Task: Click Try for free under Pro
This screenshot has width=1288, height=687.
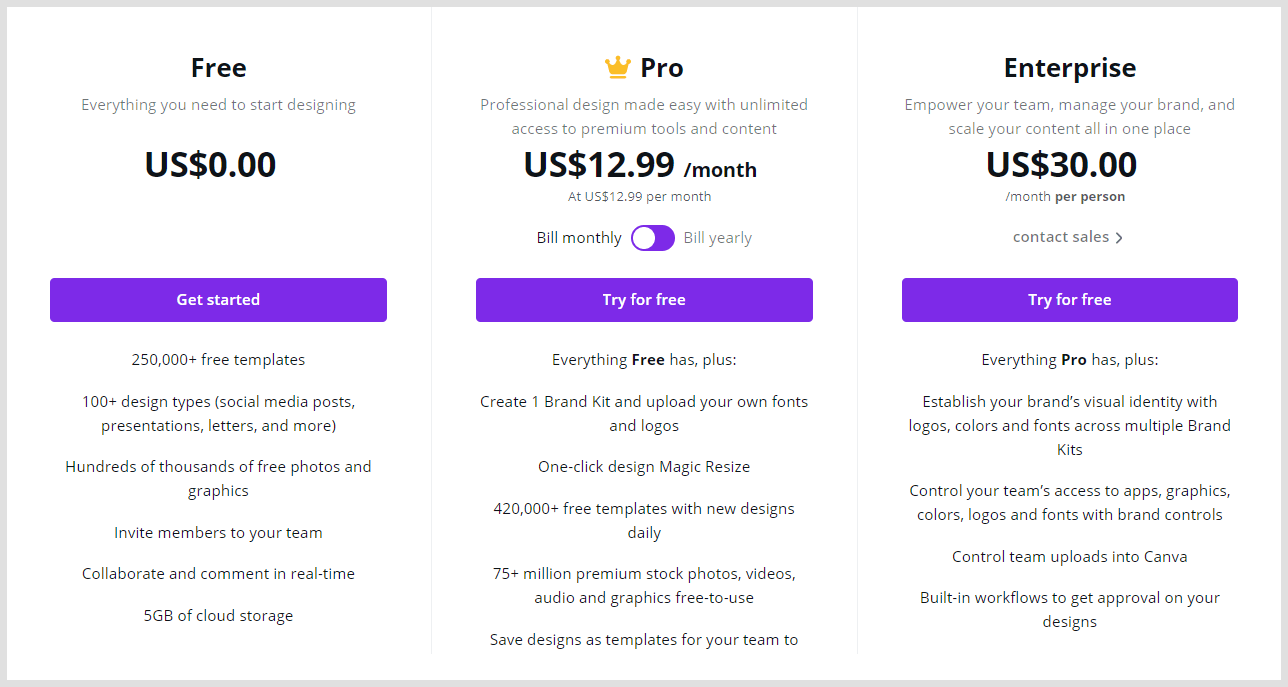Action: [644, 300]
